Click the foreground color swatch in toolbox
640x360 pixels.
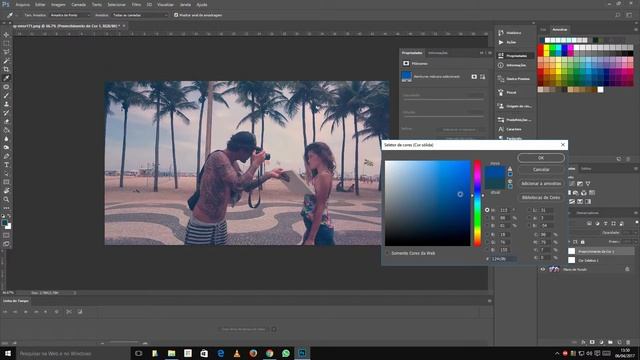coord(4,222)
